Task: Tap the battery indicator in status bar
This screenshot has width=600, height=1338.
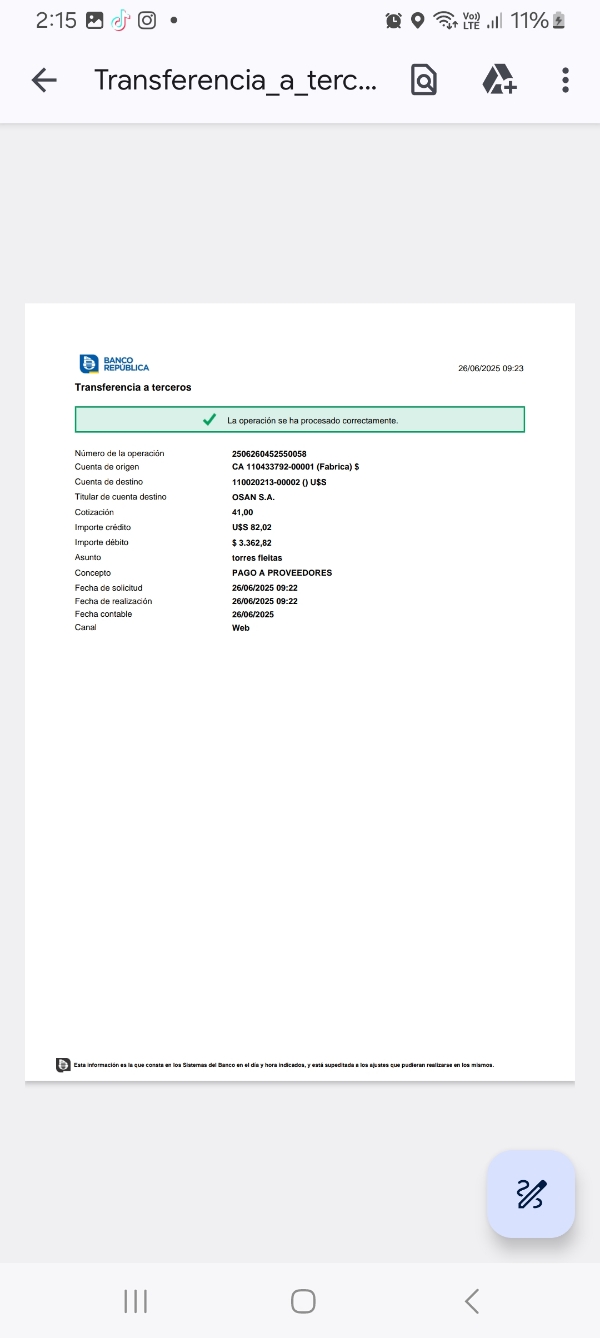Action: point(559,20)
